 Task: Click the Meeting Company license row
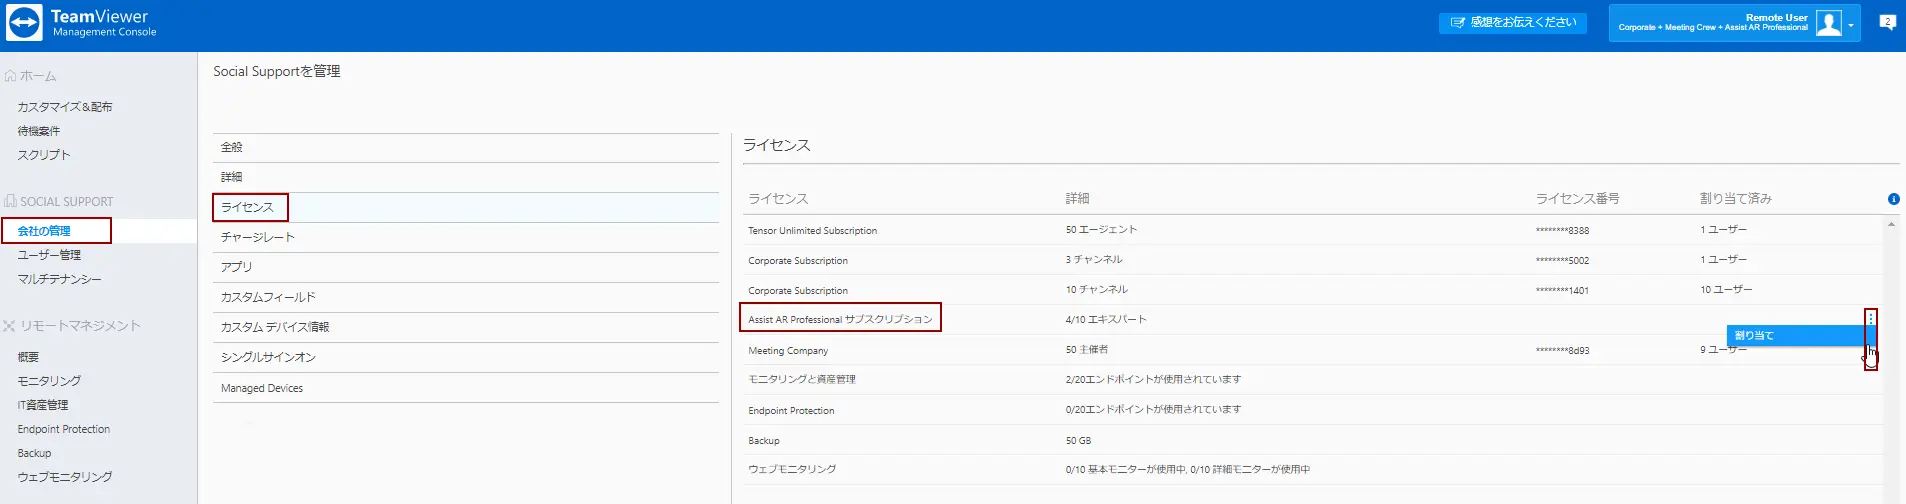(1313, 350)
